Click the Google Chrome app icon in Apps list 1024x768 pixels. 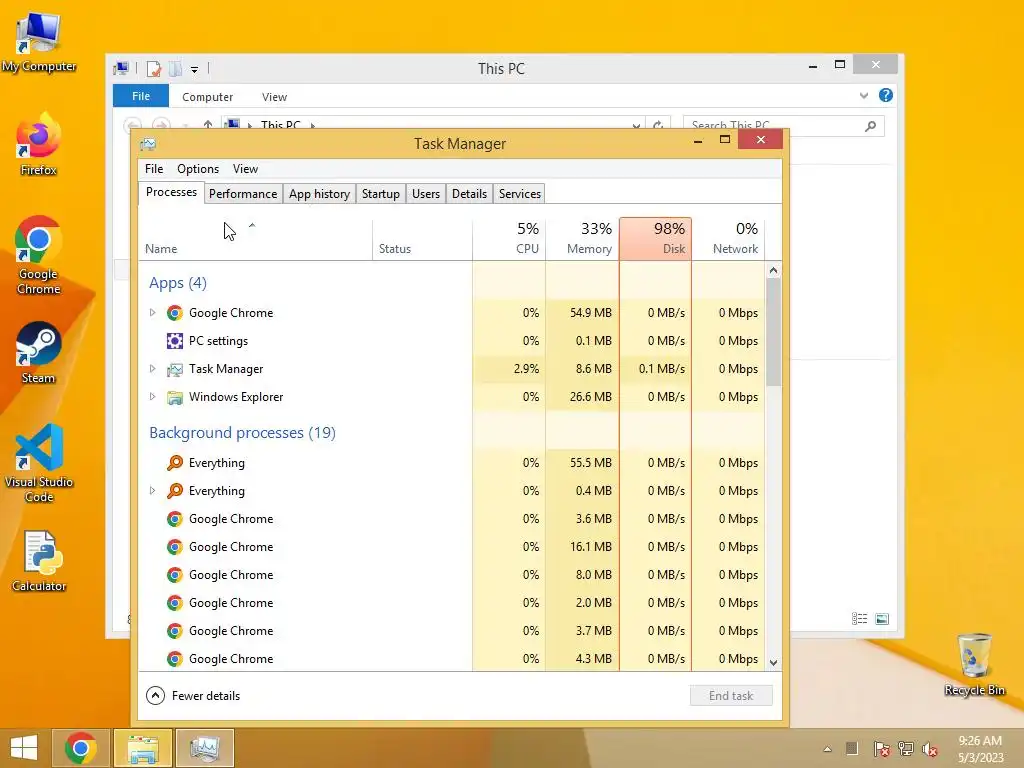(174, 313)
